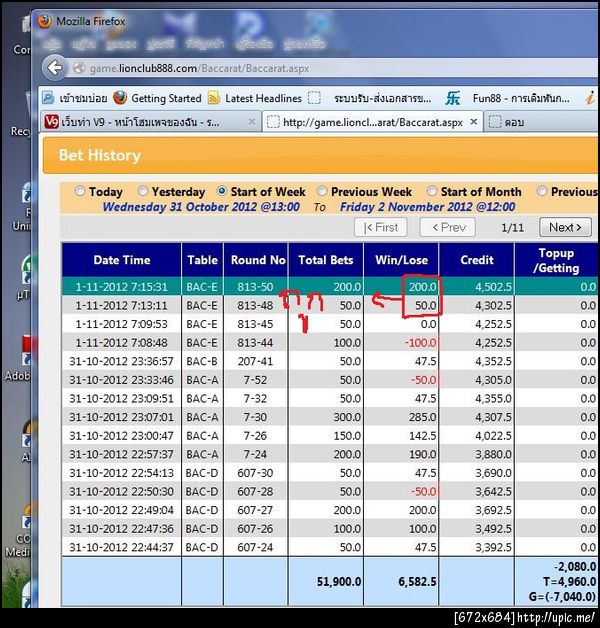Select the Yesterday radio button

pyautogui.click(x=143, y=191)
